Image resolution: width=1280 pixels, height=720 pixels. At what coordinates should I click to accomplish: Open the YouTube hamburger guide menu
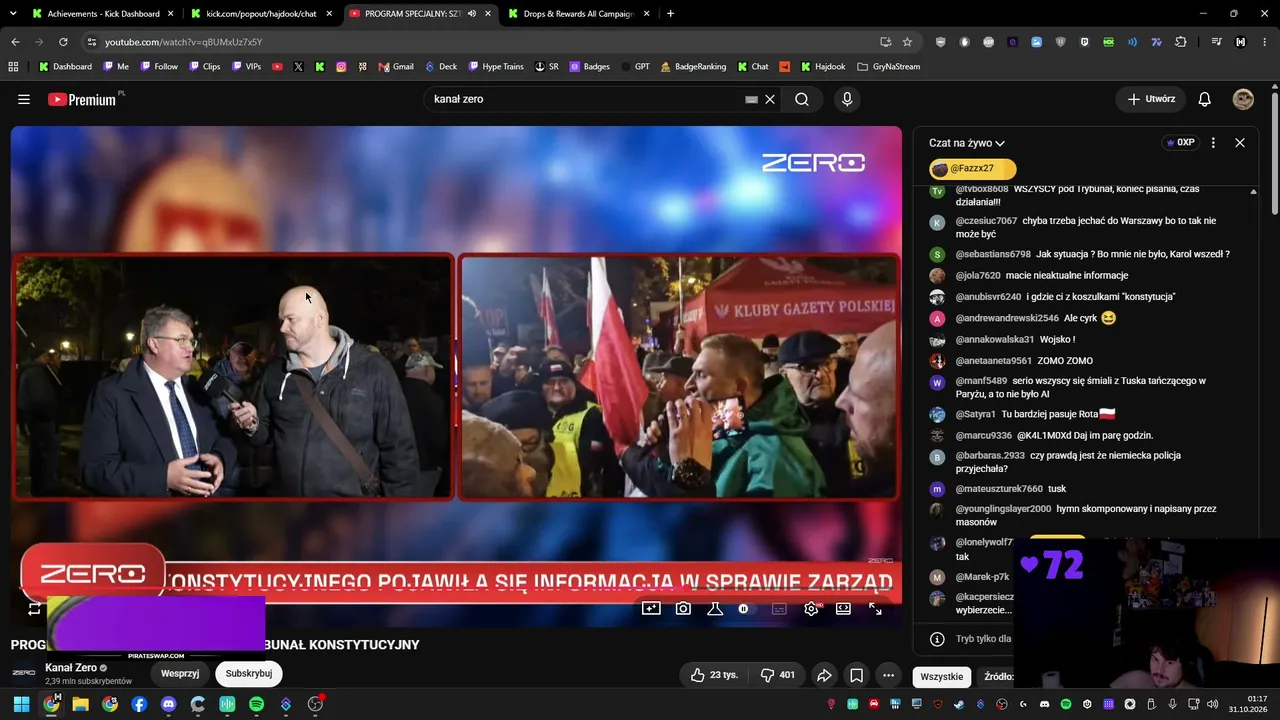24,99
